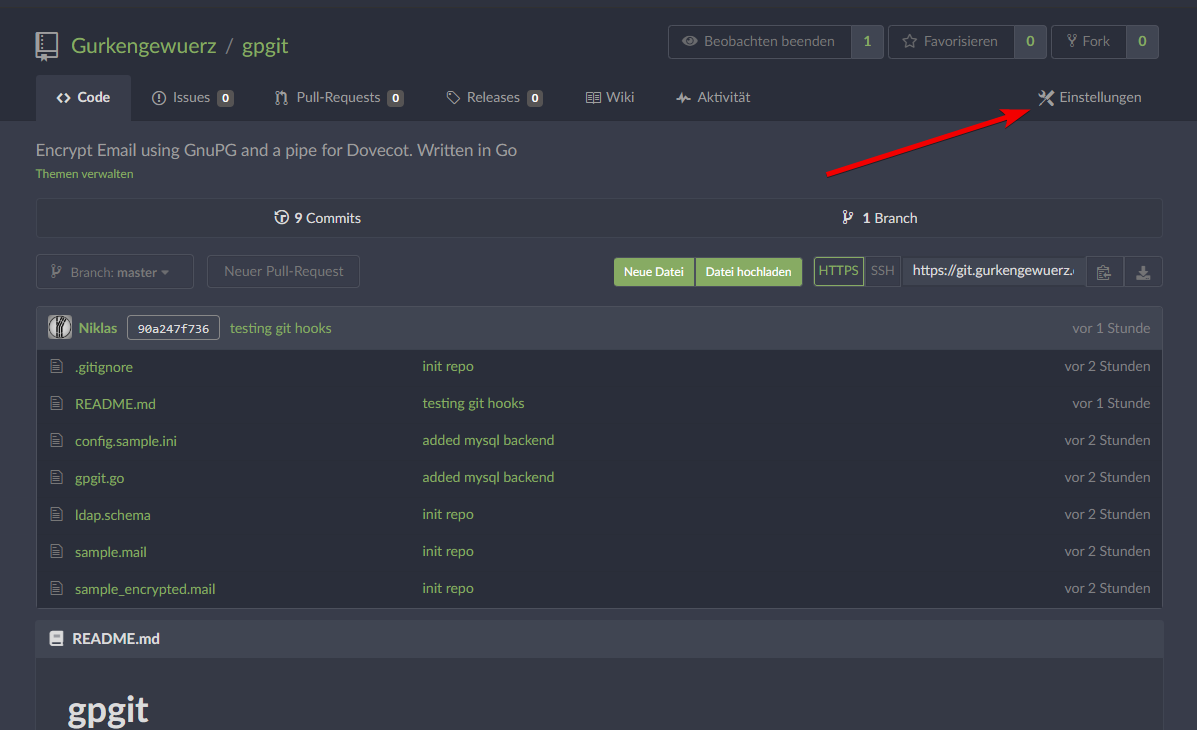
Task: Switch to the Wiki tab
Action: point(610,98)
